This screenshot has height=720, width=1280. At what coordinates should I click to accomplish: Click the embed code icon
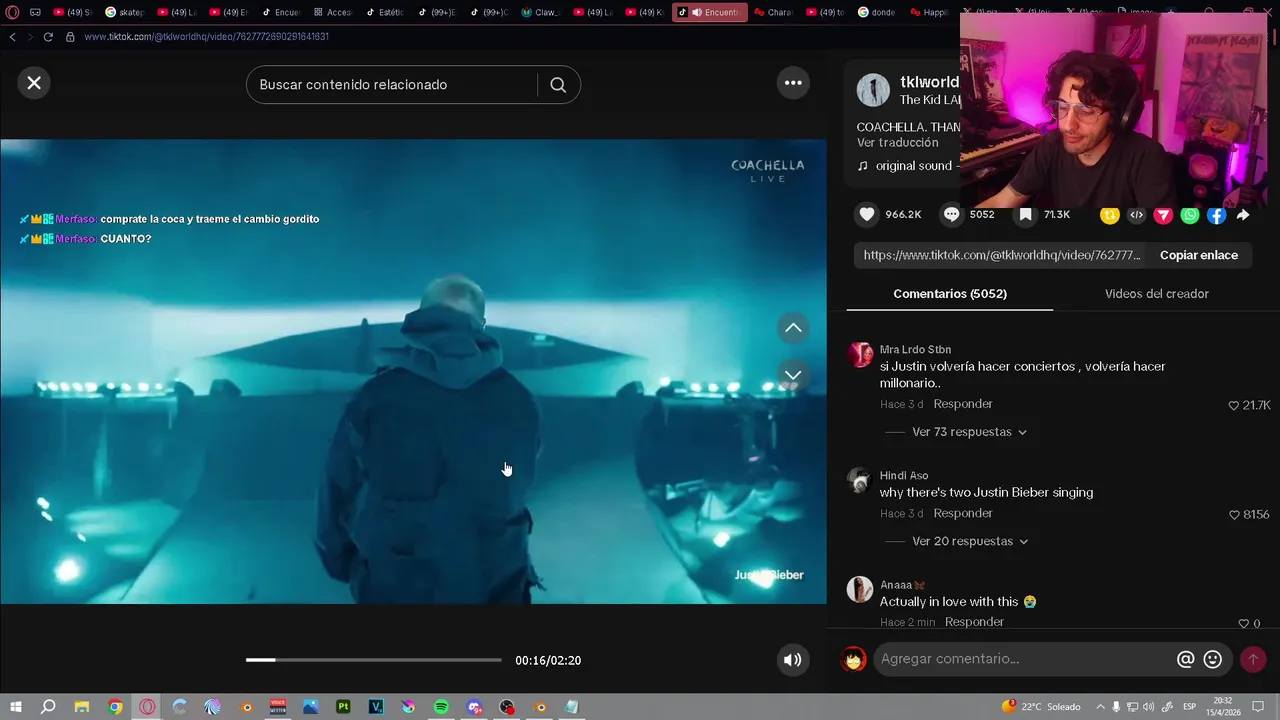coord(1136,215)
